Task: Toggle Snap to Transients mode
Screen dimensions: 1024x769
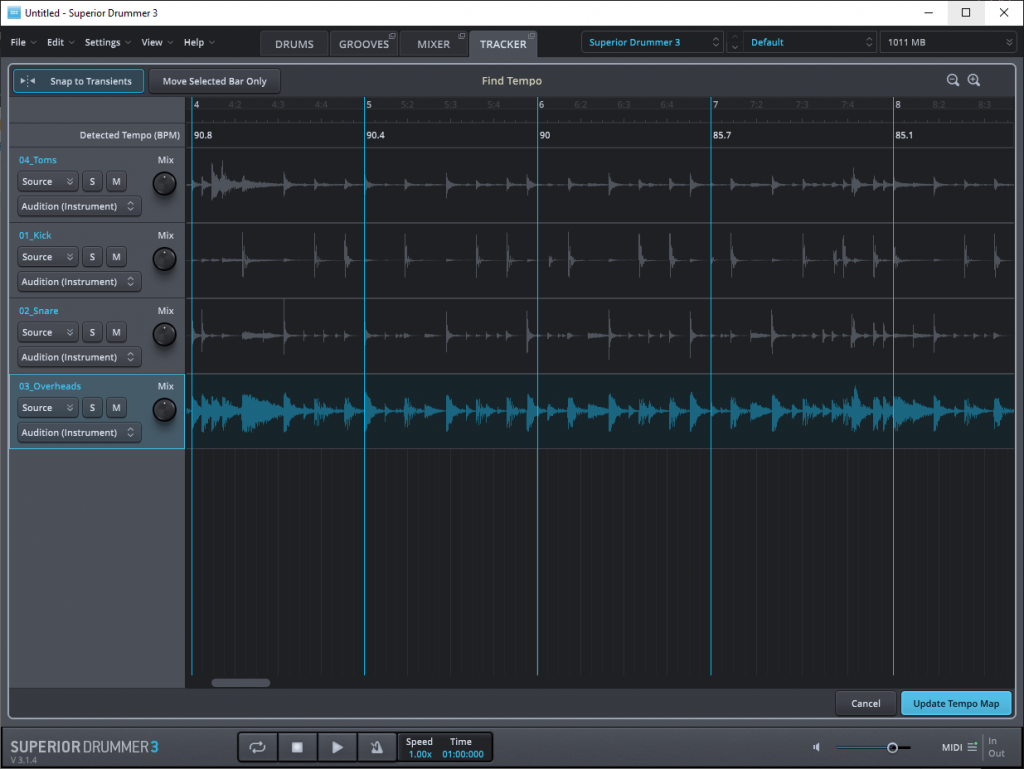Action: tap(78, 80)
